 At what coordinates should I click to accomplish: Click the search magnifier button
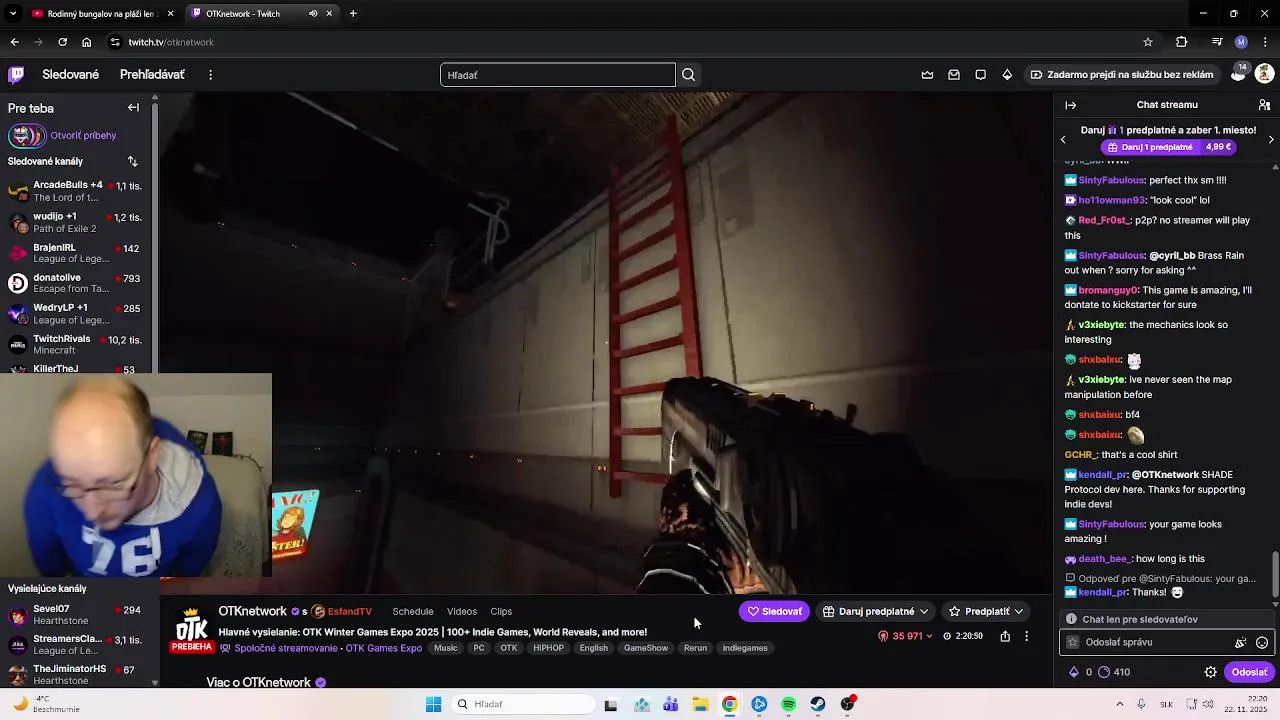(x=688, y=75)
